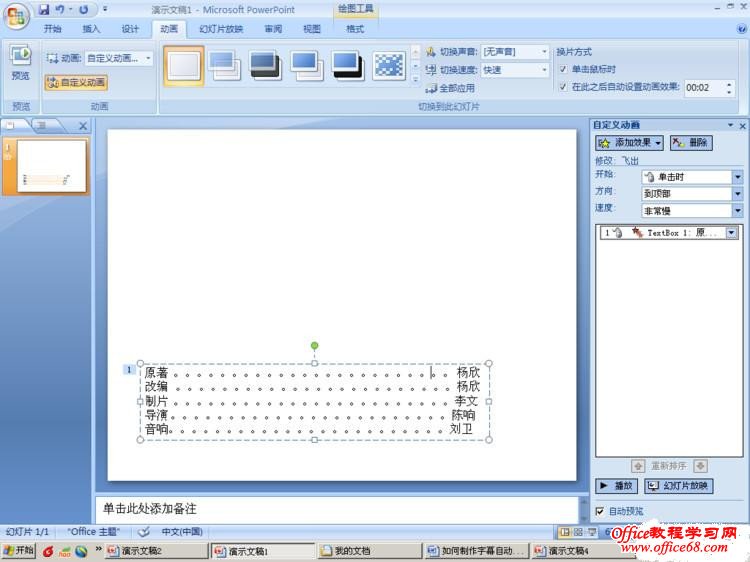Image resolution: width=750 pixels, height=562 pixels.
Task: Switch to slide sorter view icon
Action: tap(578, 532)
